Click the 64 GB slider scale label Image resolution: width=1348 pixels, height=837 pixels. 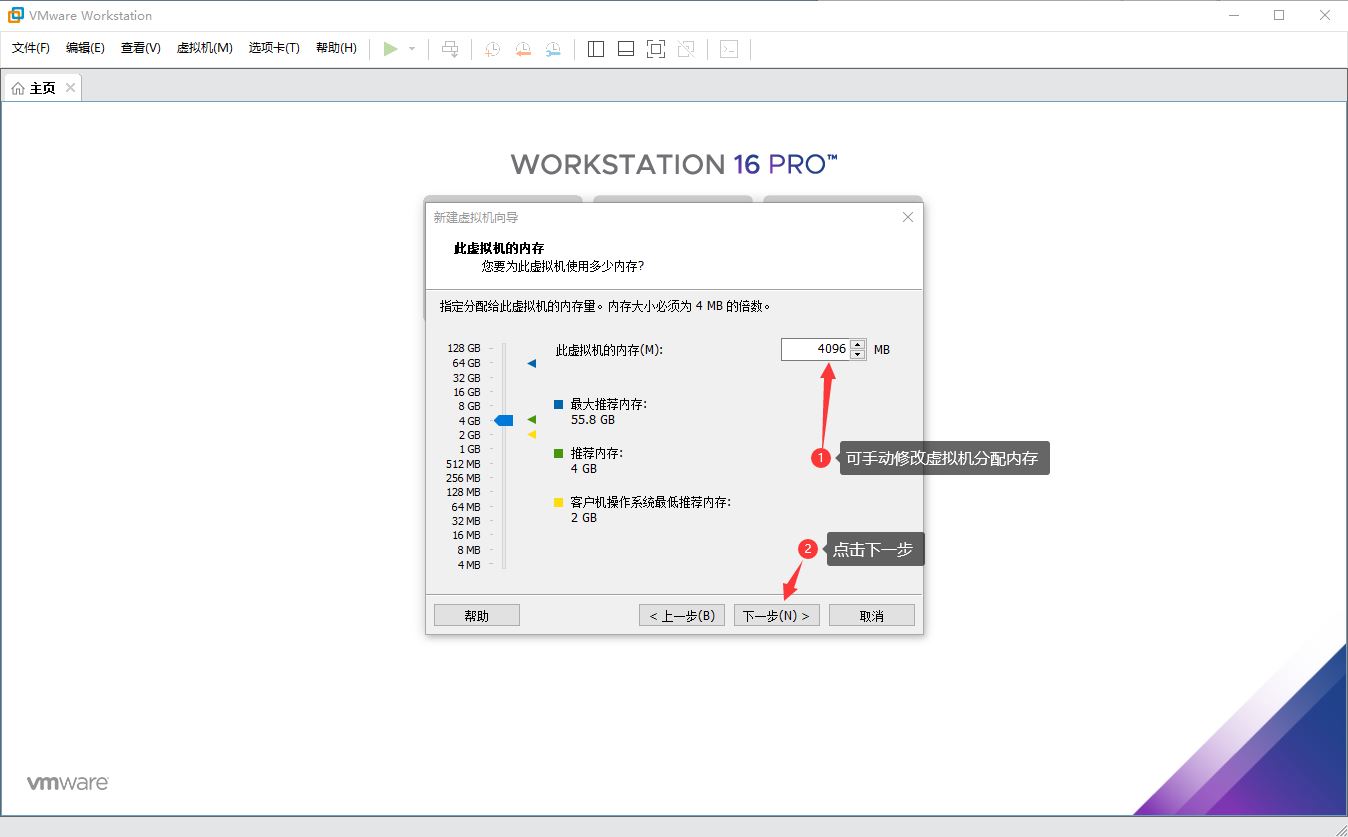tap(467, 363)
